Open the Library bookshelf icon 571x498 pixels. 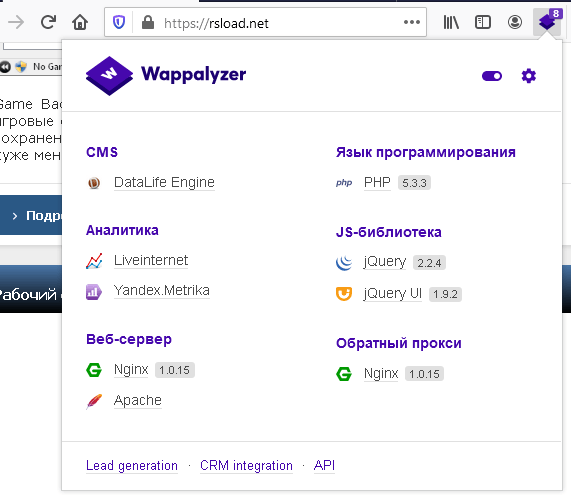451,23
